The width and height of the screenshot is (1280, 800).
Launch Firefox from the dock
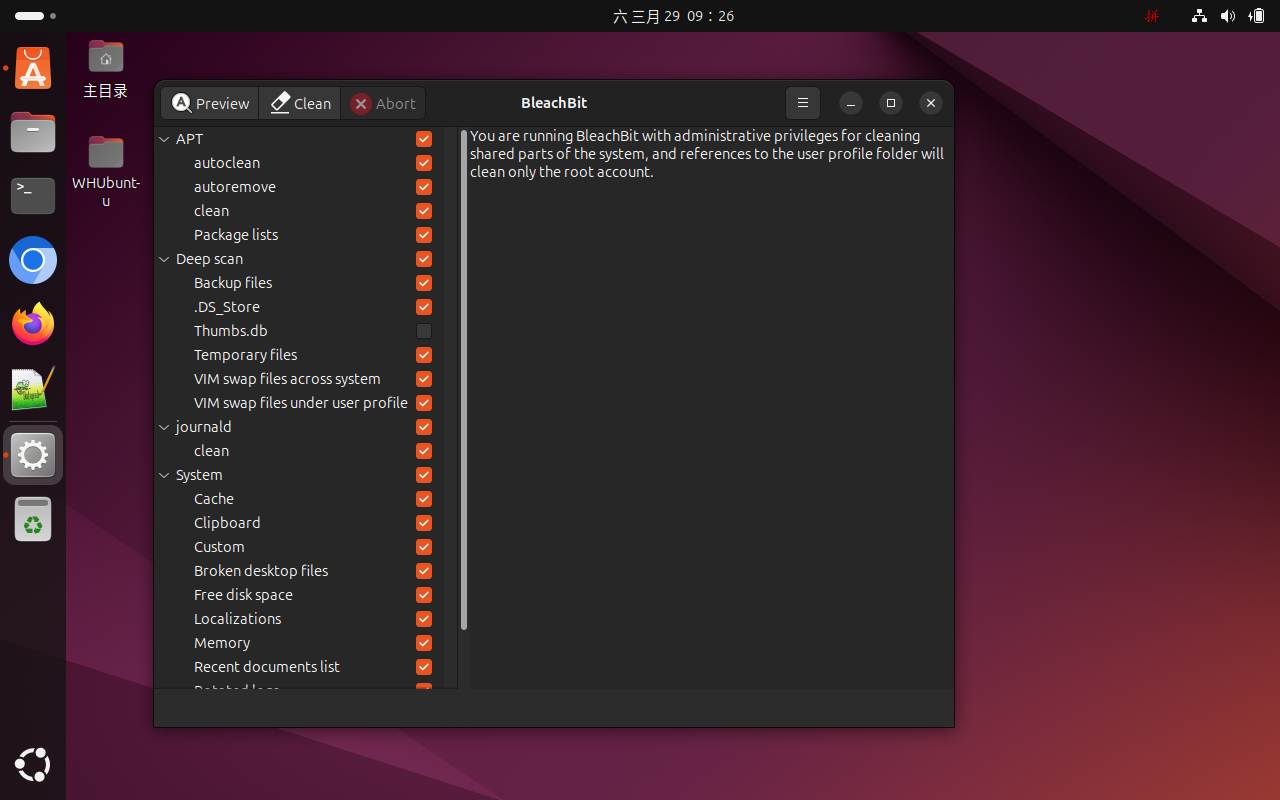[33, 325]
